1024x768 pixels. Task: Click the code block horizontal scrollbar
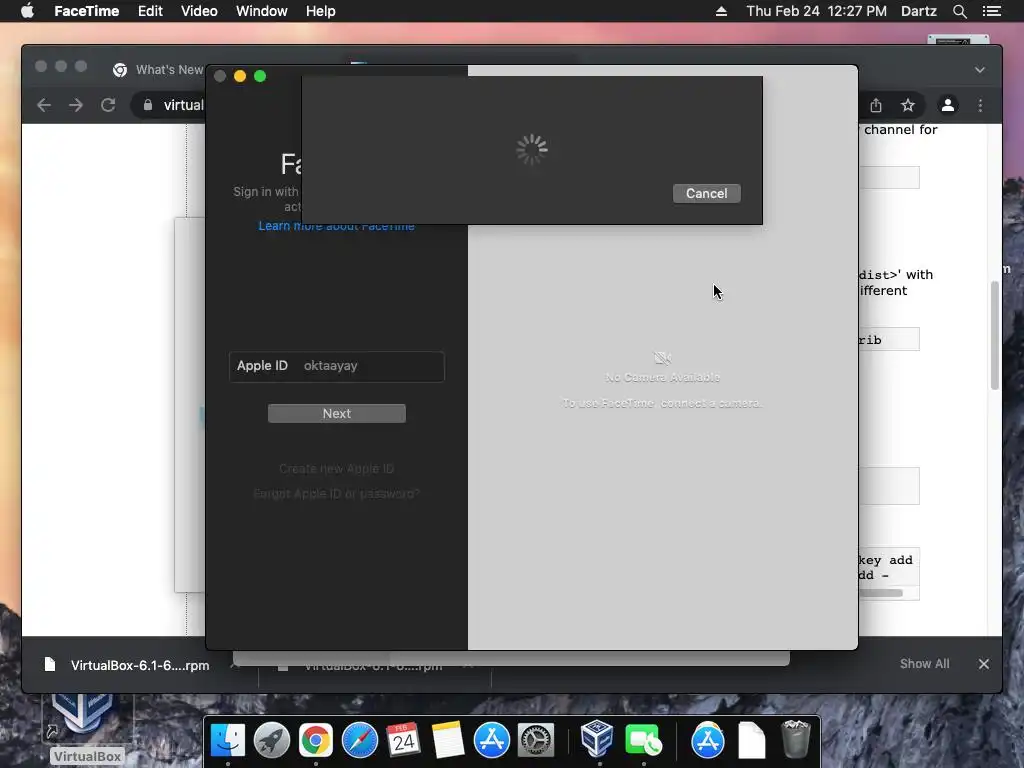881,593
